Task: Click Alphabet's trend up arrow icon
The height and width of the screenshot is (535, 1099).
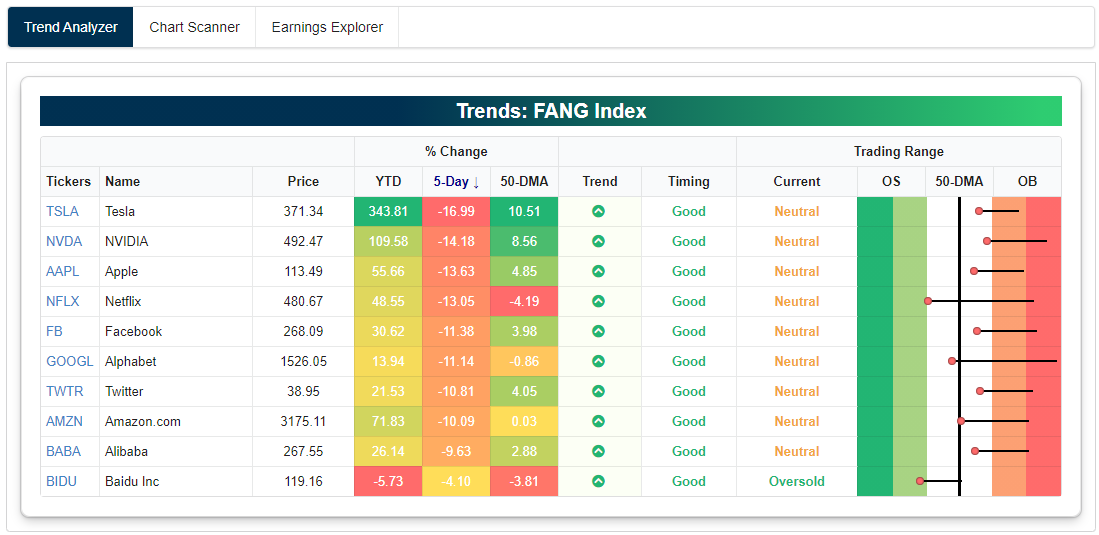Action: [x=598, y=361]
